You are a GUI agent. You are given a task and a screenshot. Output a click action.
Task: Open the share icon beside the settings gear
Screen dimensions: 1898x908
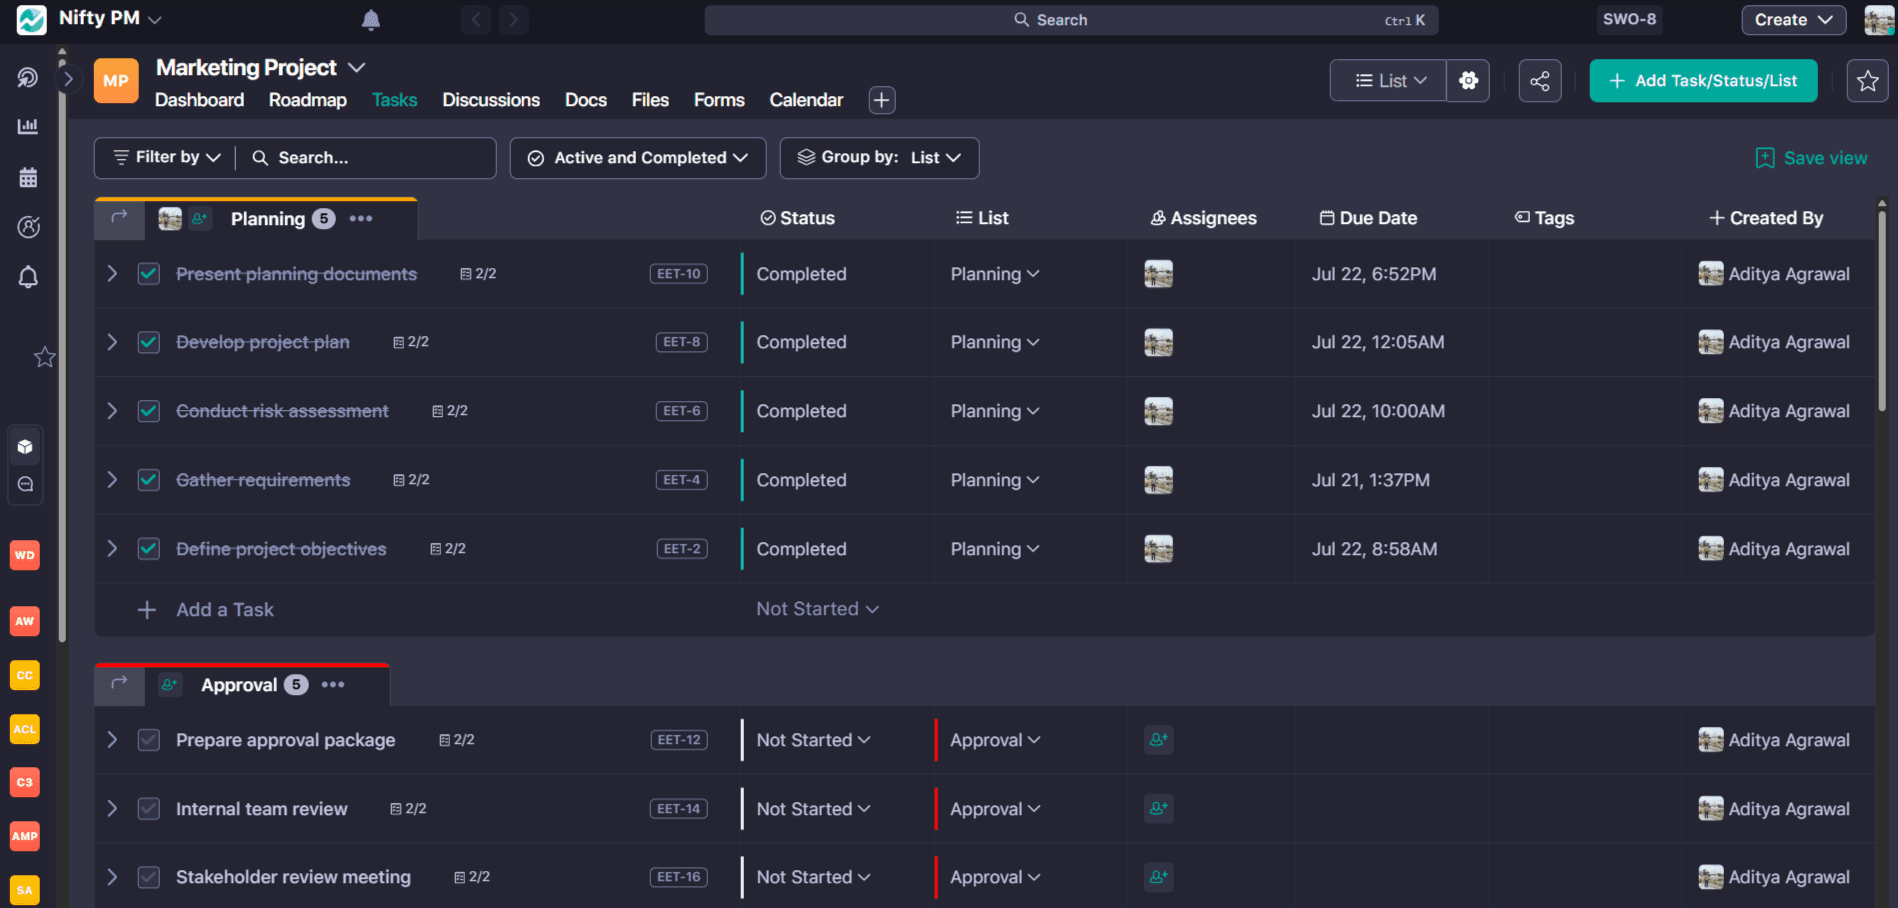click(1540, 80)
